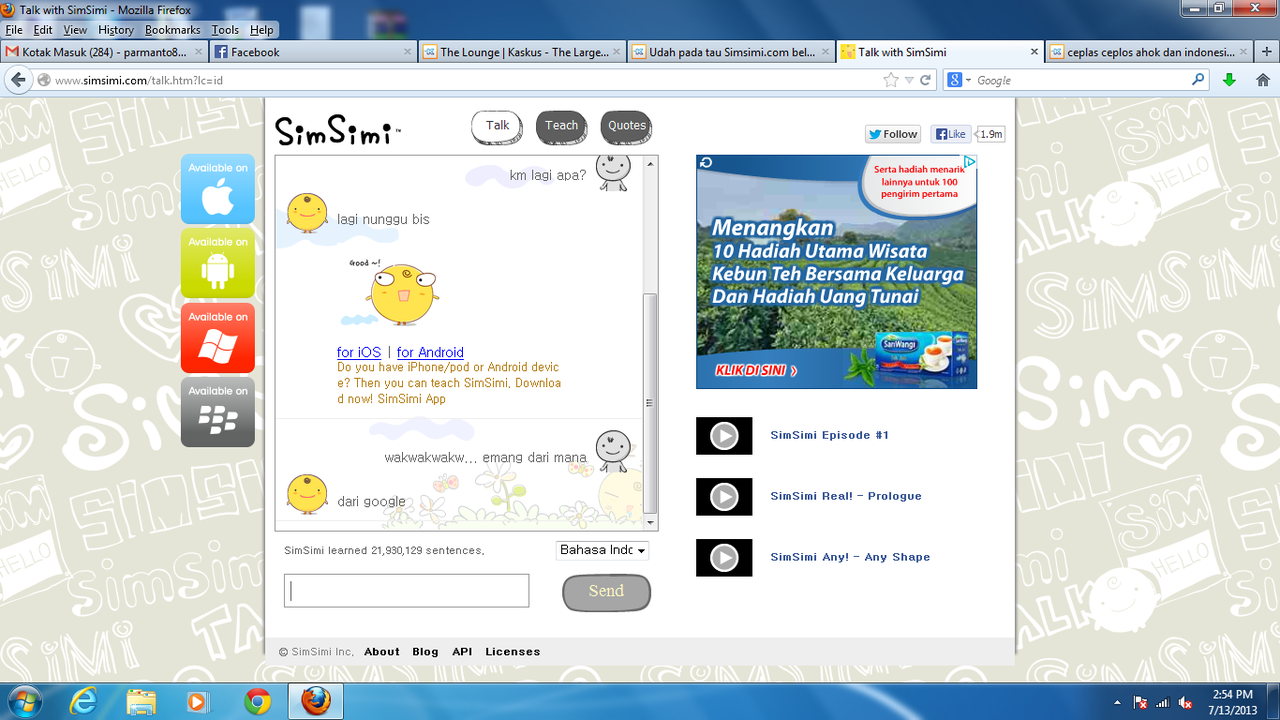Open the Bookmarks menu
The image size is (1280, 720).
click(173, 30)
